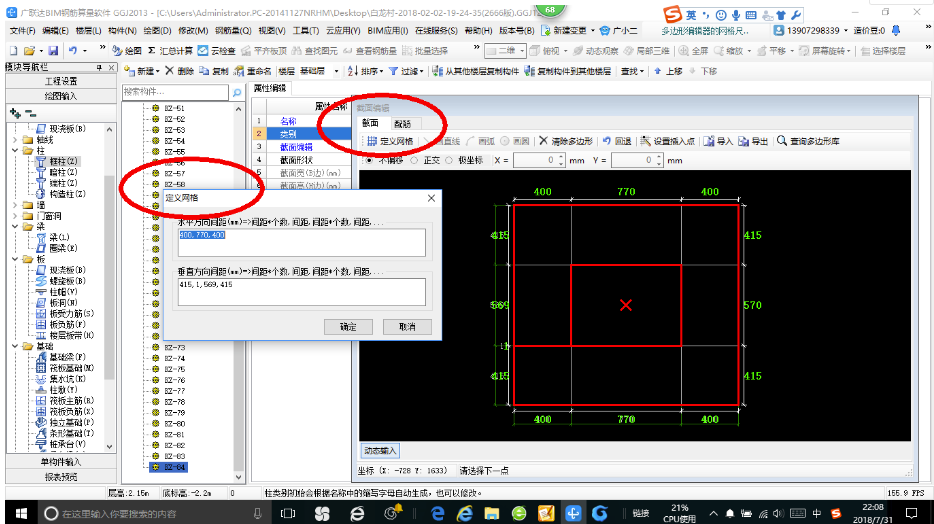
Task: Open File Explorer from the taskbar
Action: click(491, 513)
